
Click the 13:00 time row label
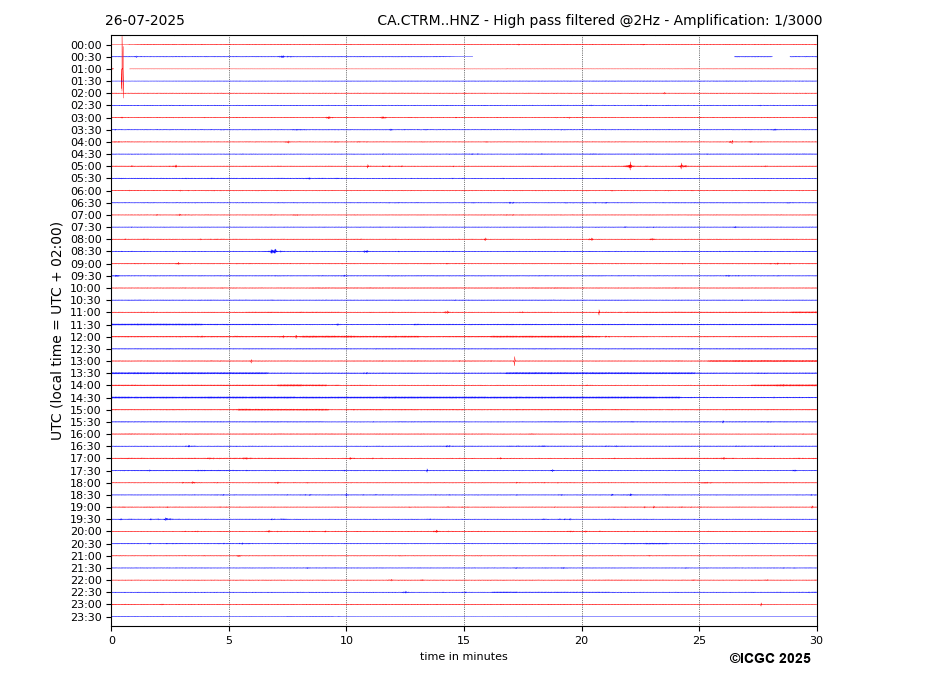click(x=86, y=361)
